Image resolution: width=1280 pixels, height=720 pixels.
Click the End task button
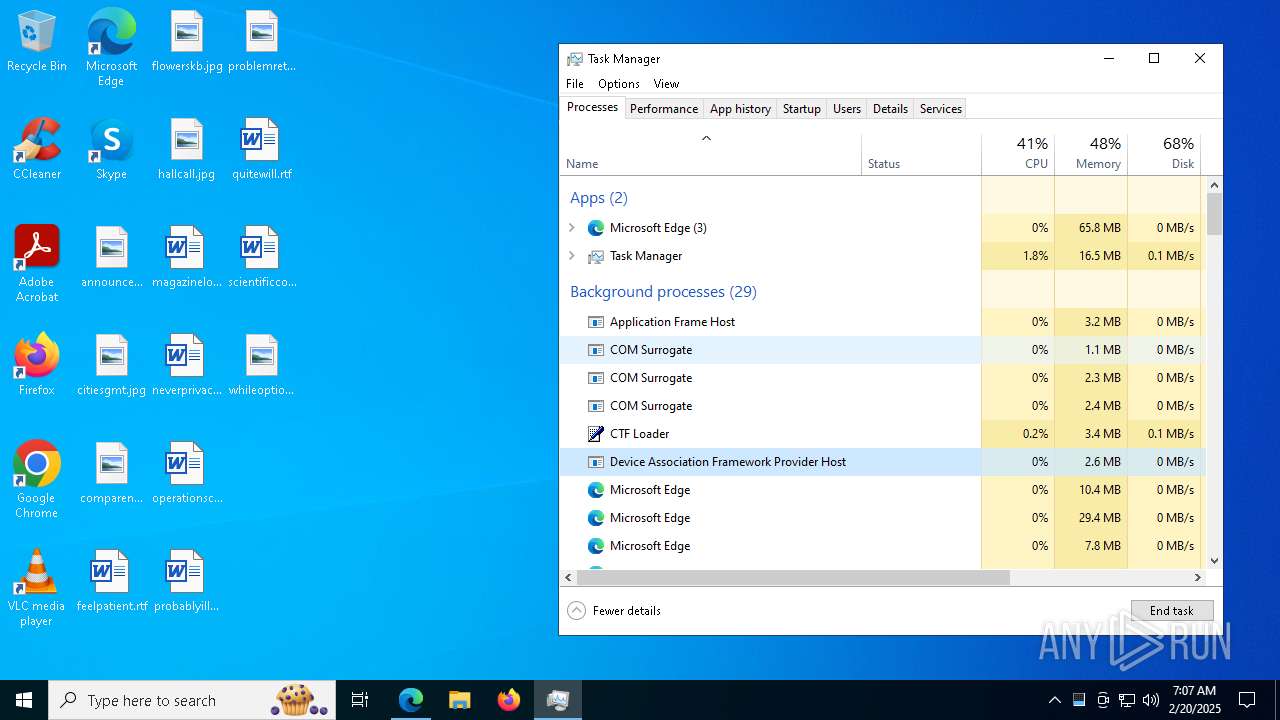(1172, 611)
